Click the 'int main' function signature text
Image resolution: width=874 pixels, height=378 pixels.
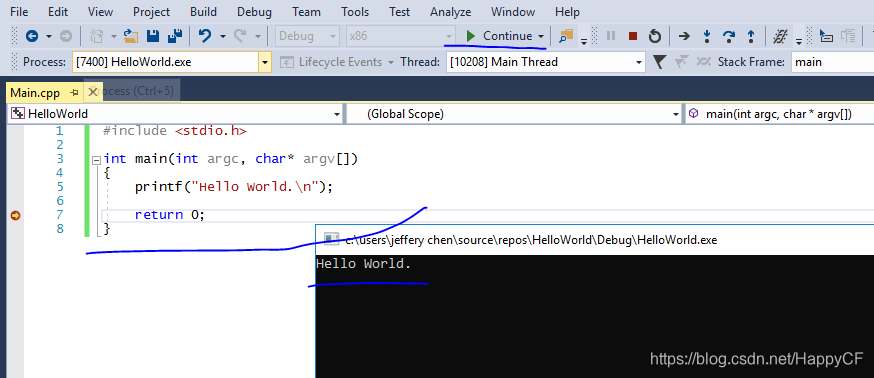(230, 159)
